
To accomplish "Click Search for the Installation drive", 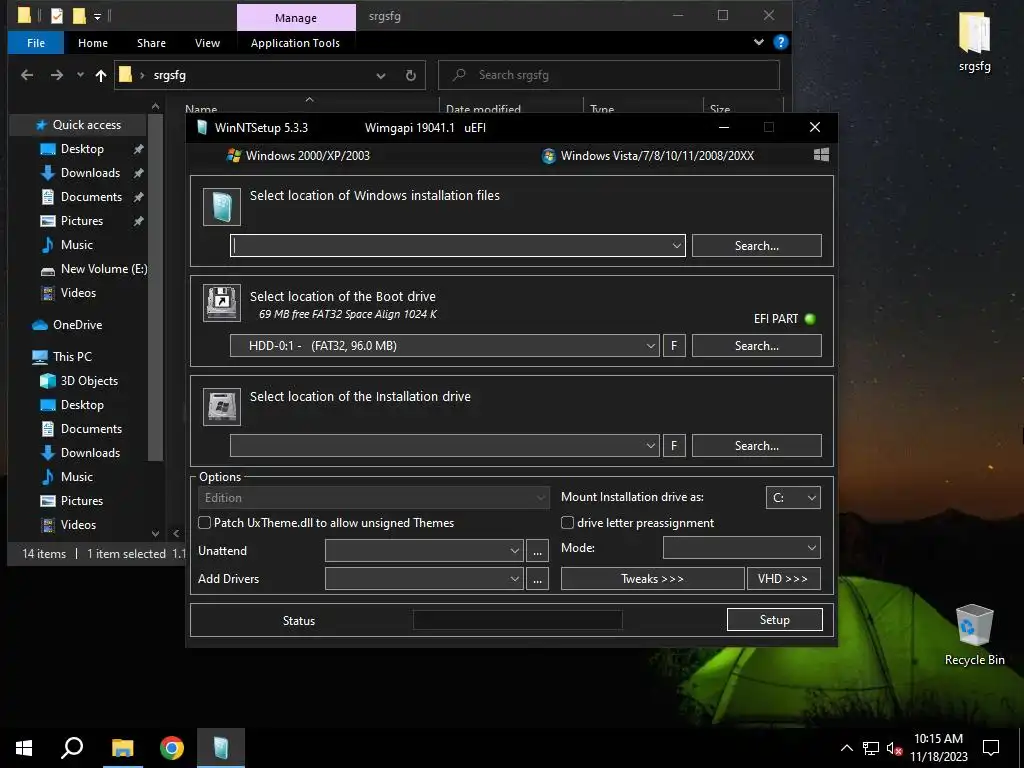I will (x=756, y=445).
